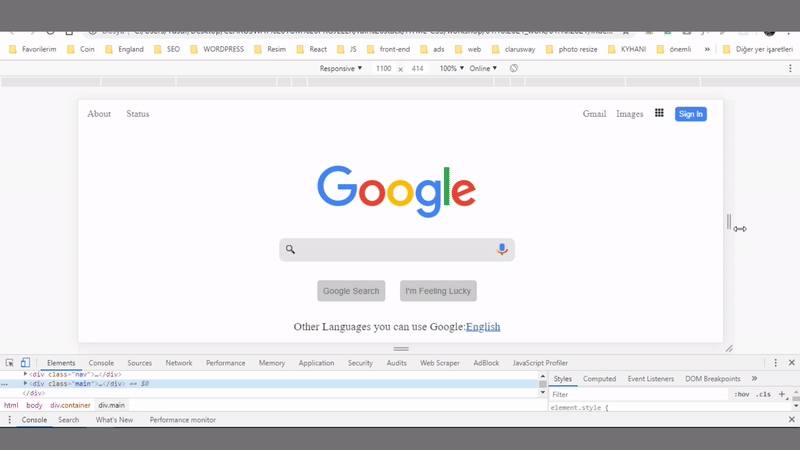The image size is (800, 450).
Task: Click the ellipsis beside the selected DOM node
Action: 5,384
